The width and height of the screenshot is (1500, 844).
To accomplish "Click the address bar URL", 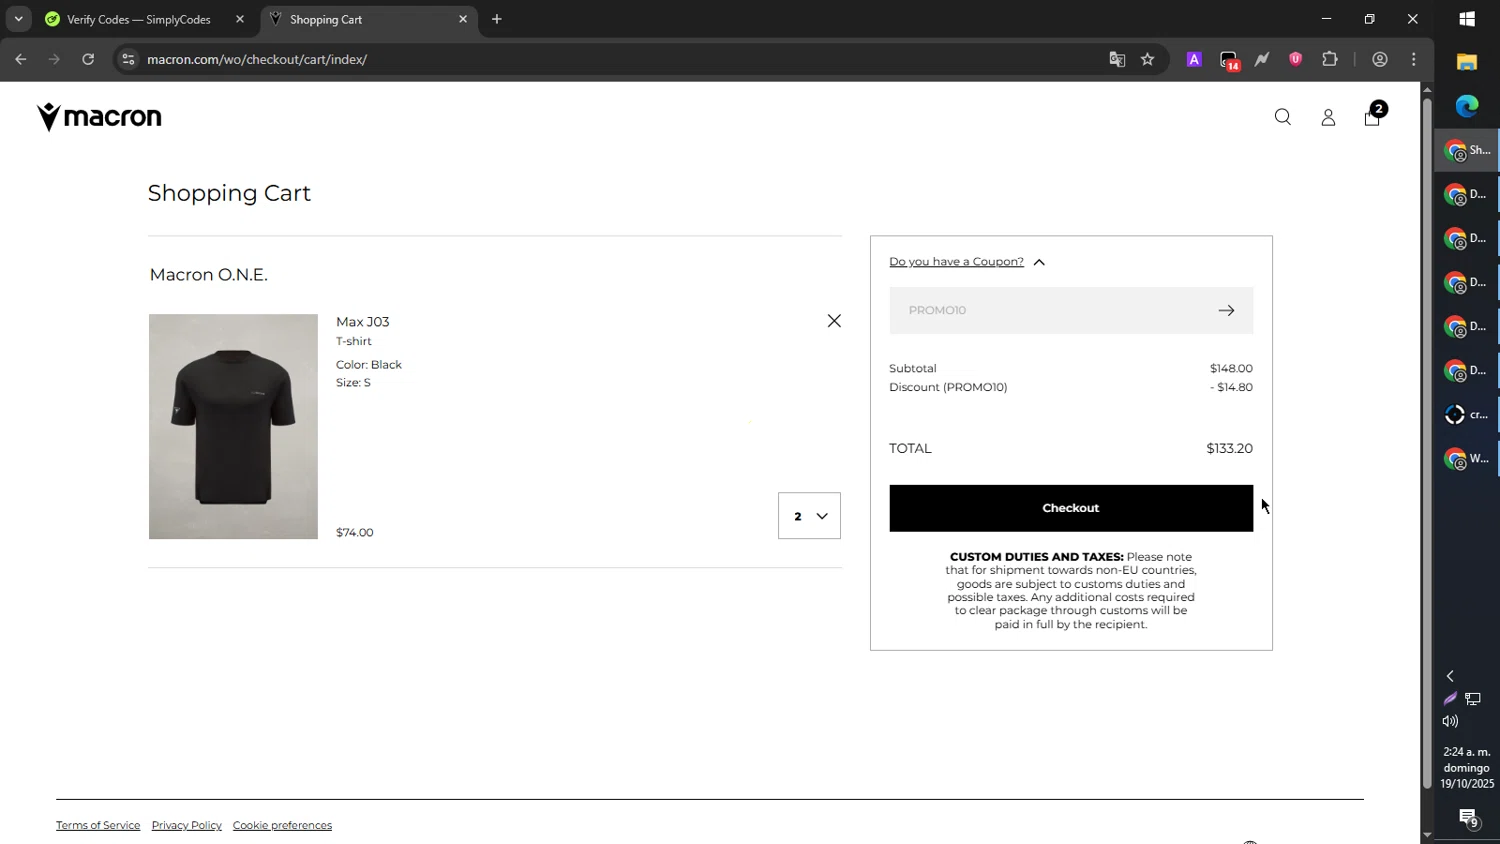I will point(257,60).
